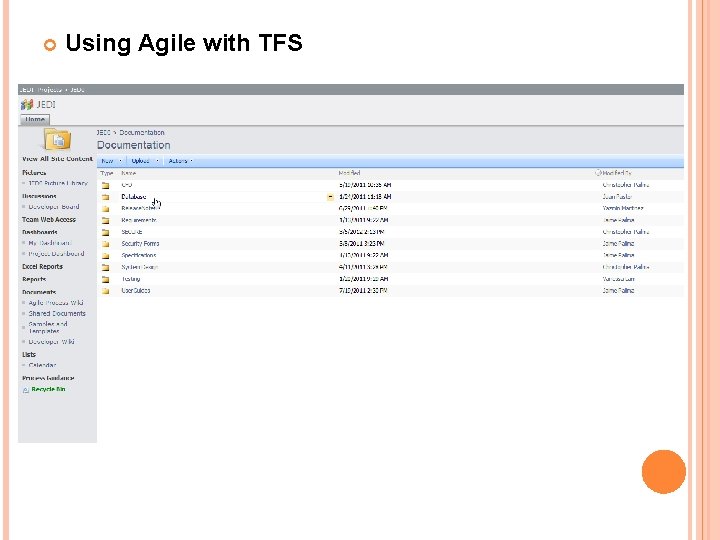Open Project Dashboard link
This screenshot has width=720, height=540.
point(56,253)
